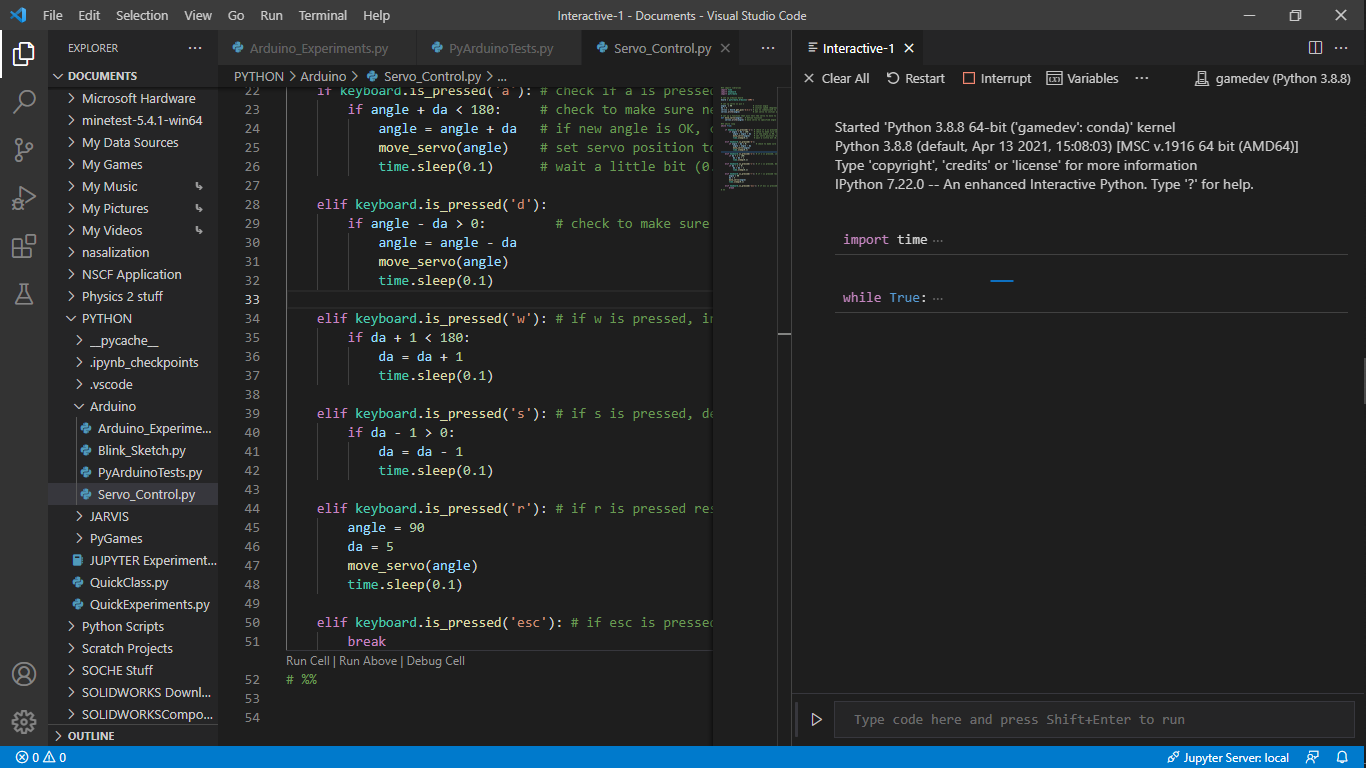Run the current cell via Run Cell
1366x768 pixels.
pyautogui.click(x=307, y=660)
